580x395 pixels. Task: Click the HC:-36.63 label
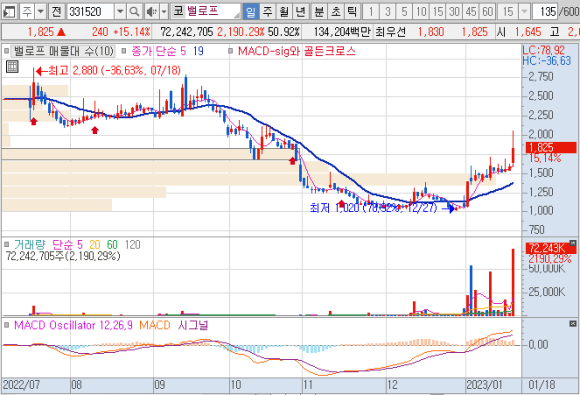(547, 61)
